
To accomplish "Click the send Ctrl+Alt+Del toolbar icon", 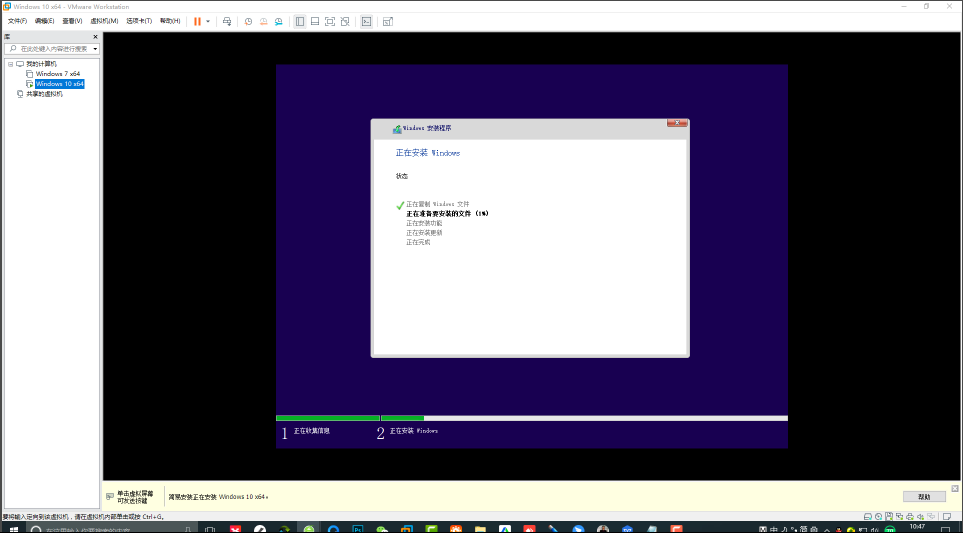I will (x=227, y=21).
